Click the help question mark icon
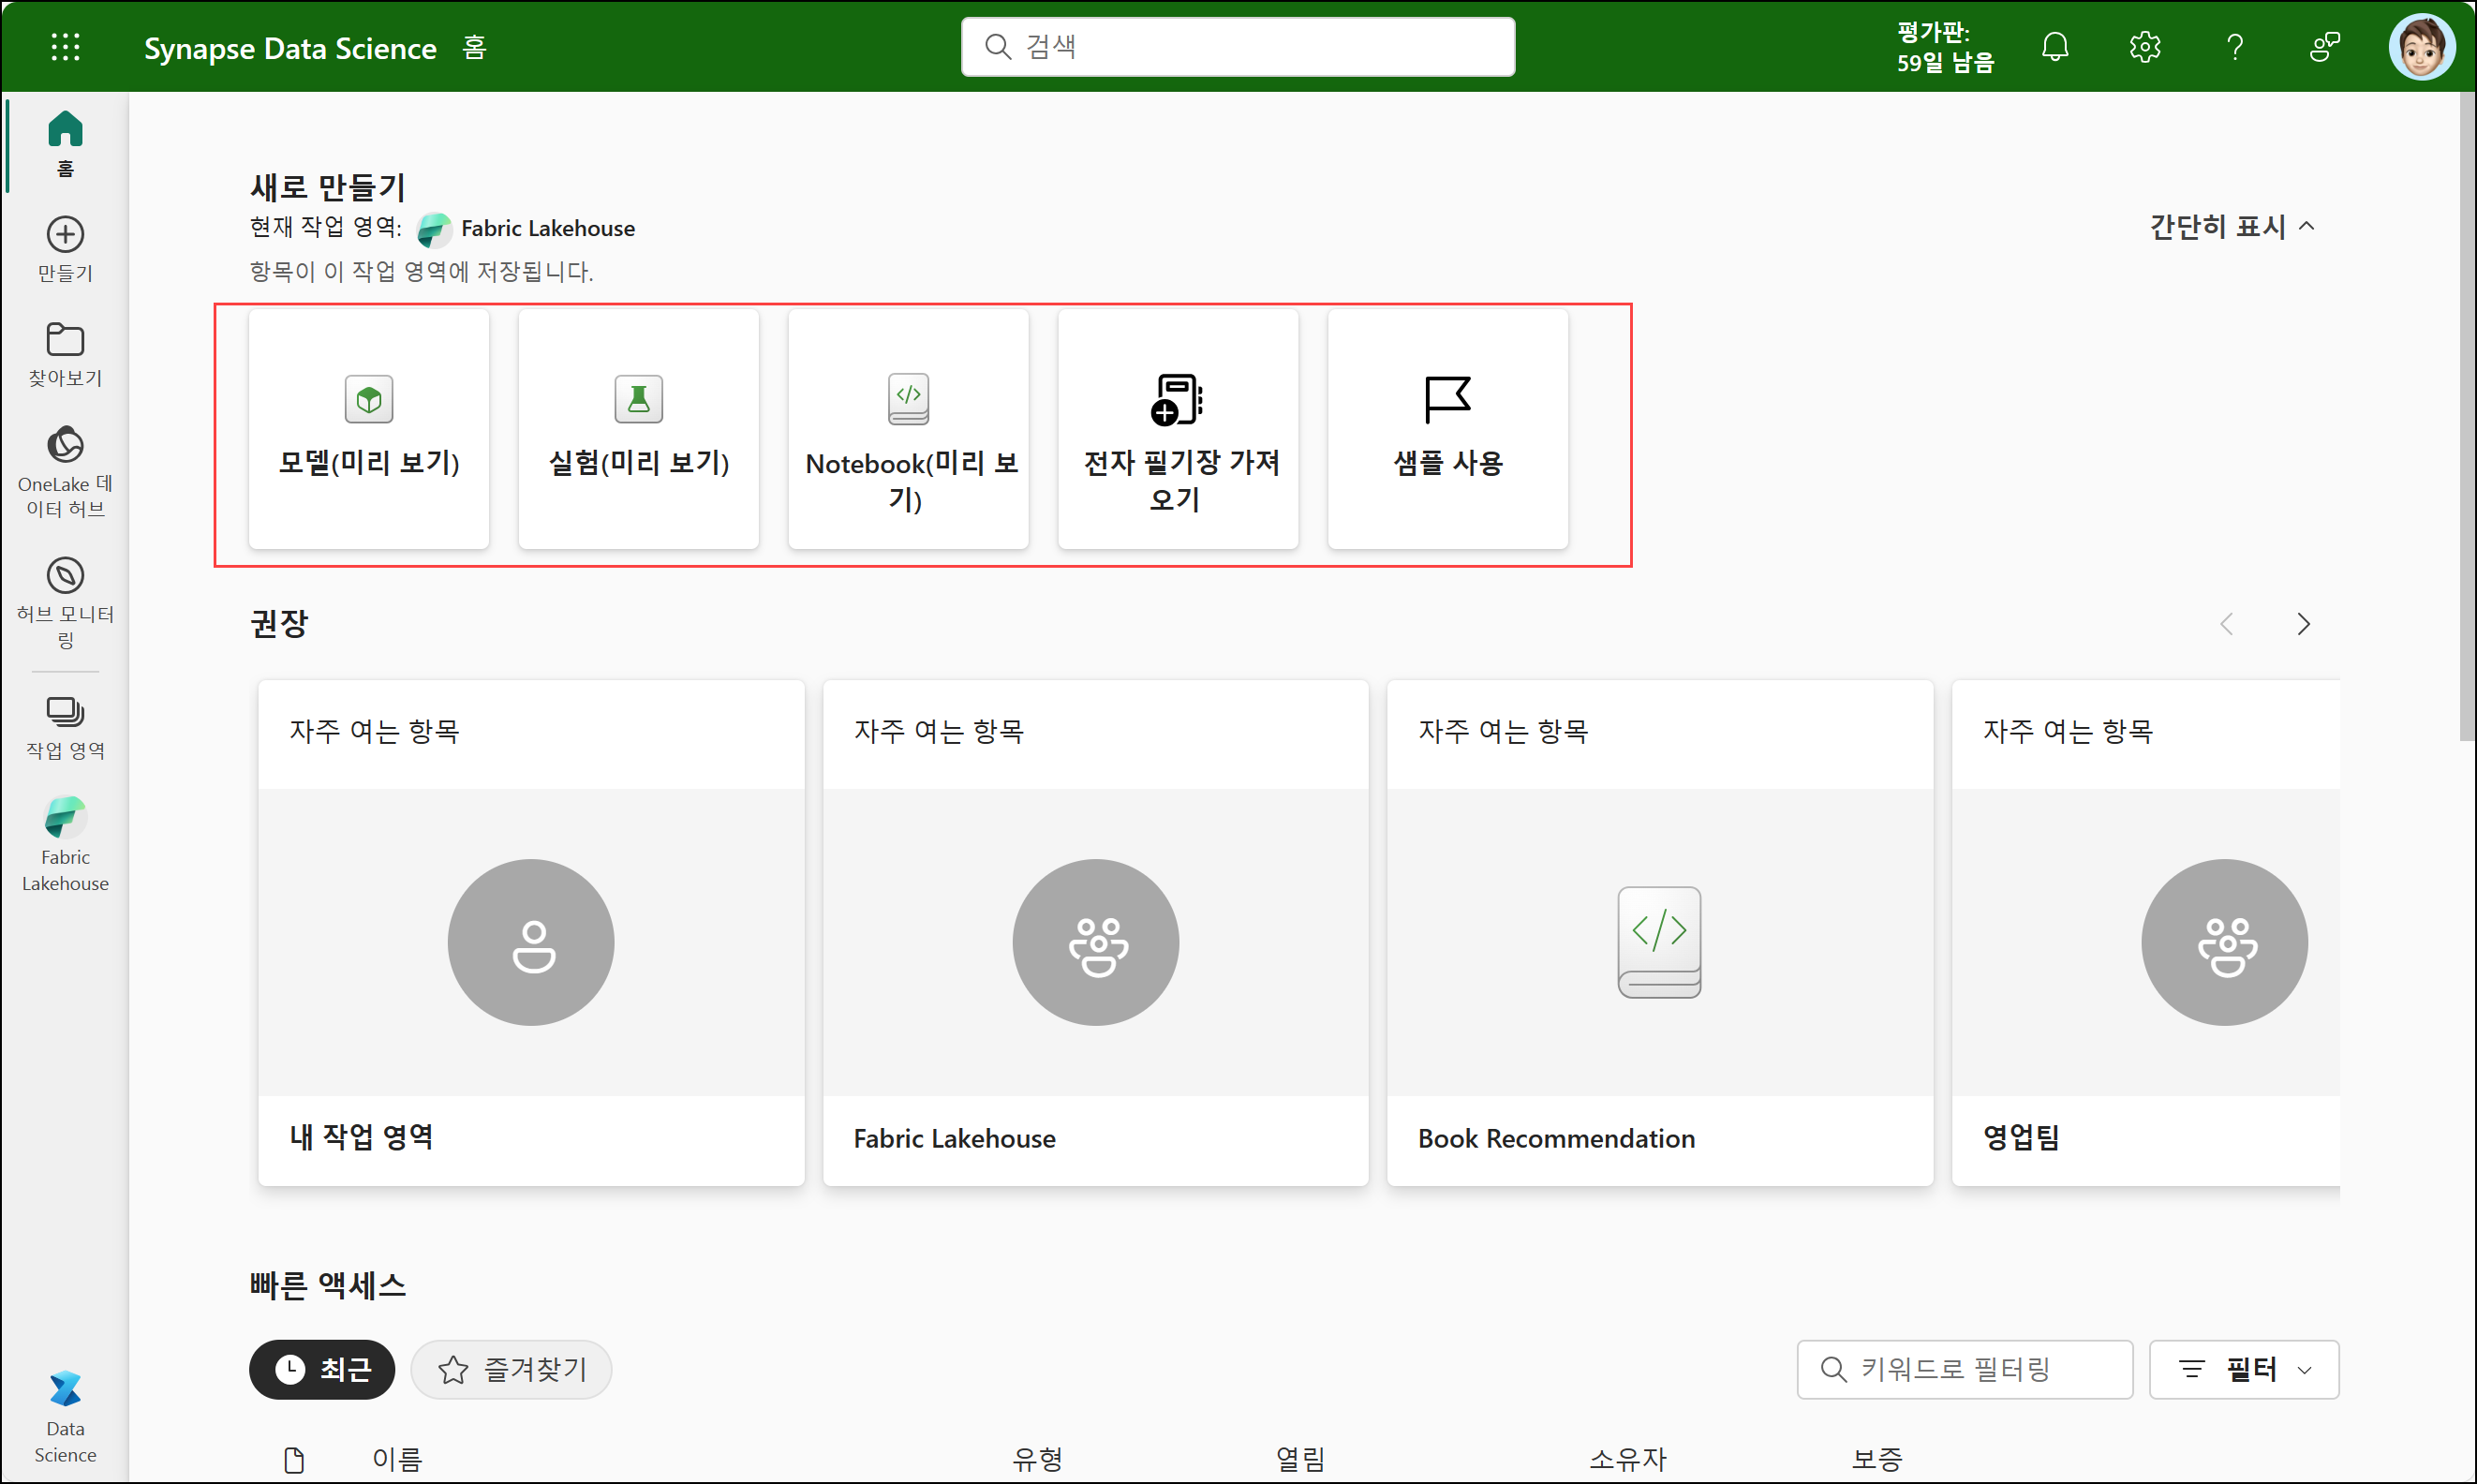 [x=2234, y=47]
